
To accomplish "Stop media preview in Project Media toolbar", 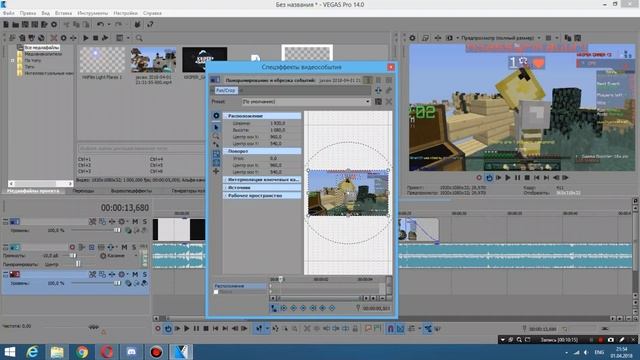I will pos(95,38).
